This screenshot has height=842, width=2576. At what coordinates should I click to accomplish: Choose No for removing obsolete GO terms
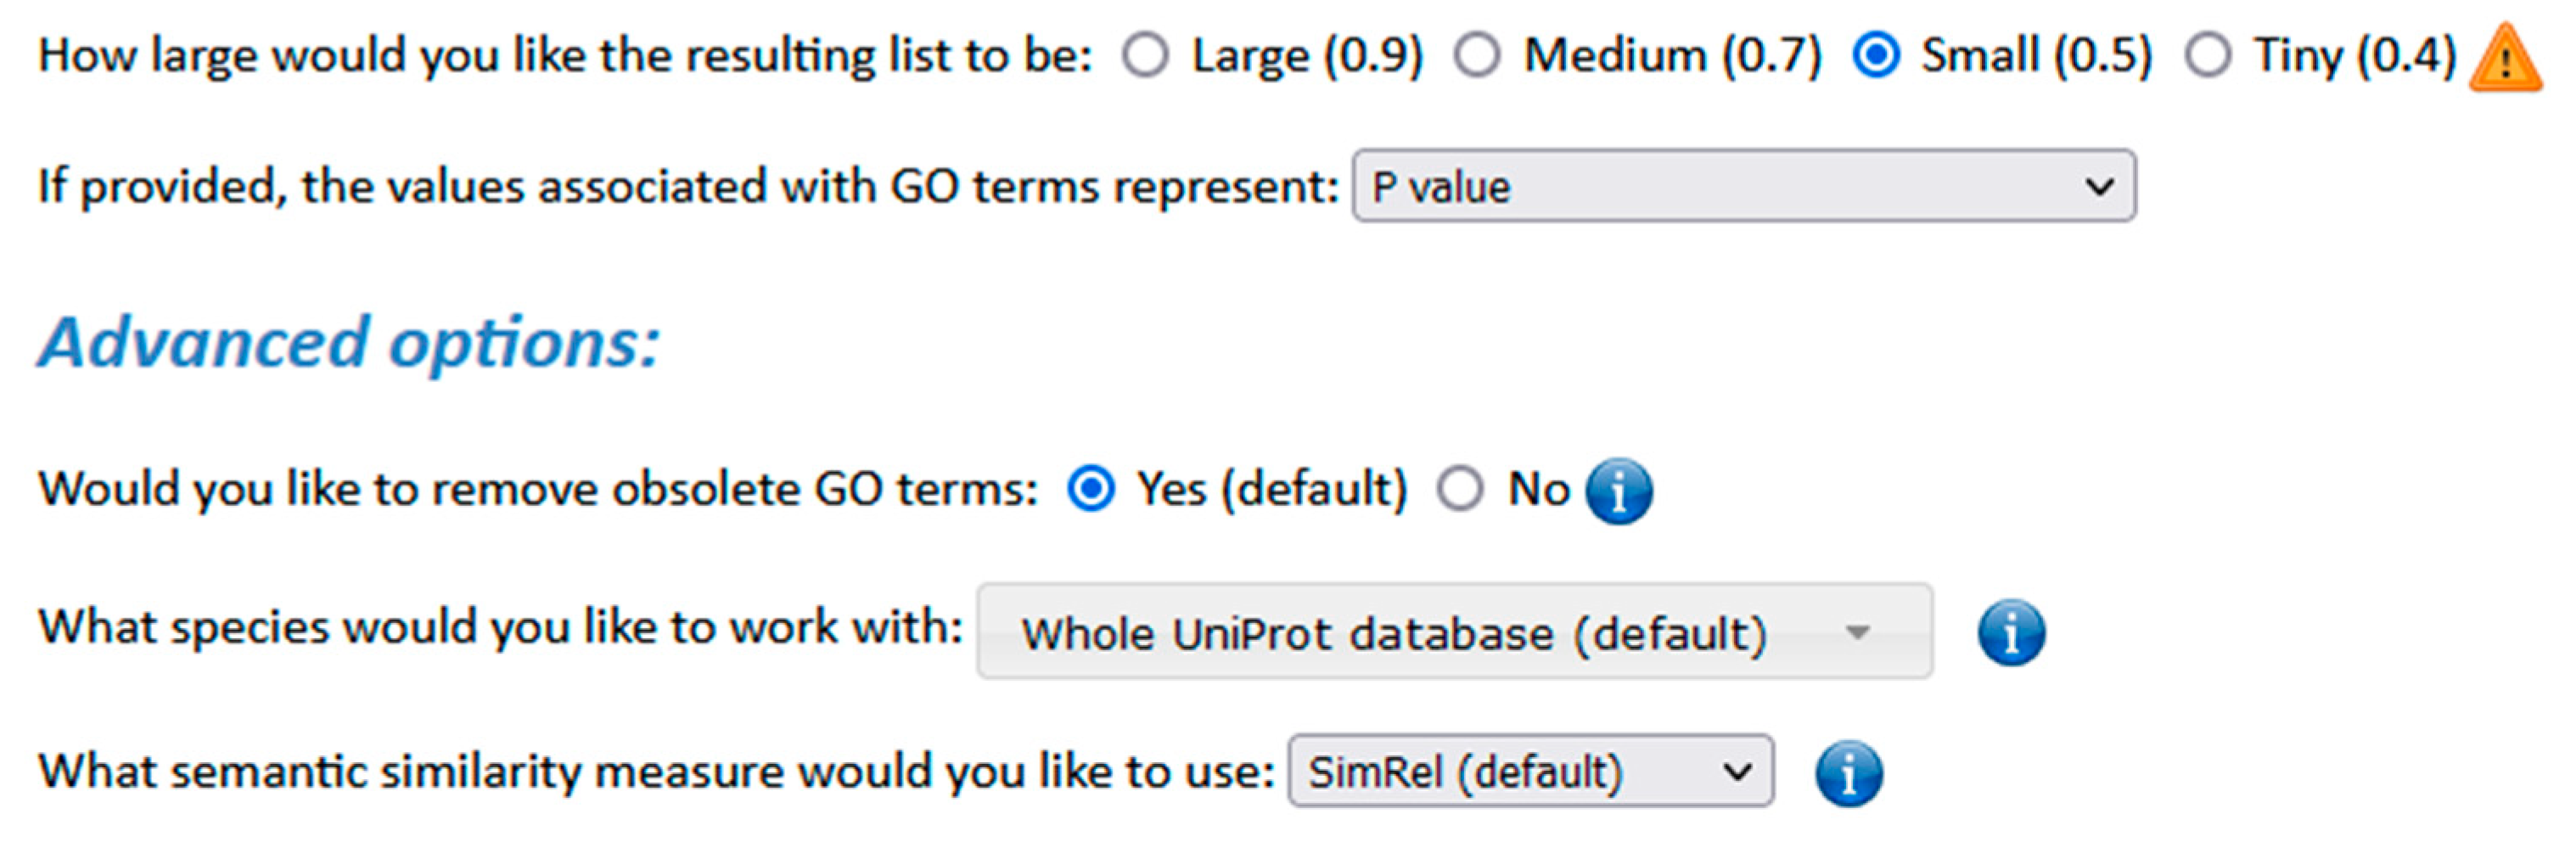[1460, 490]
